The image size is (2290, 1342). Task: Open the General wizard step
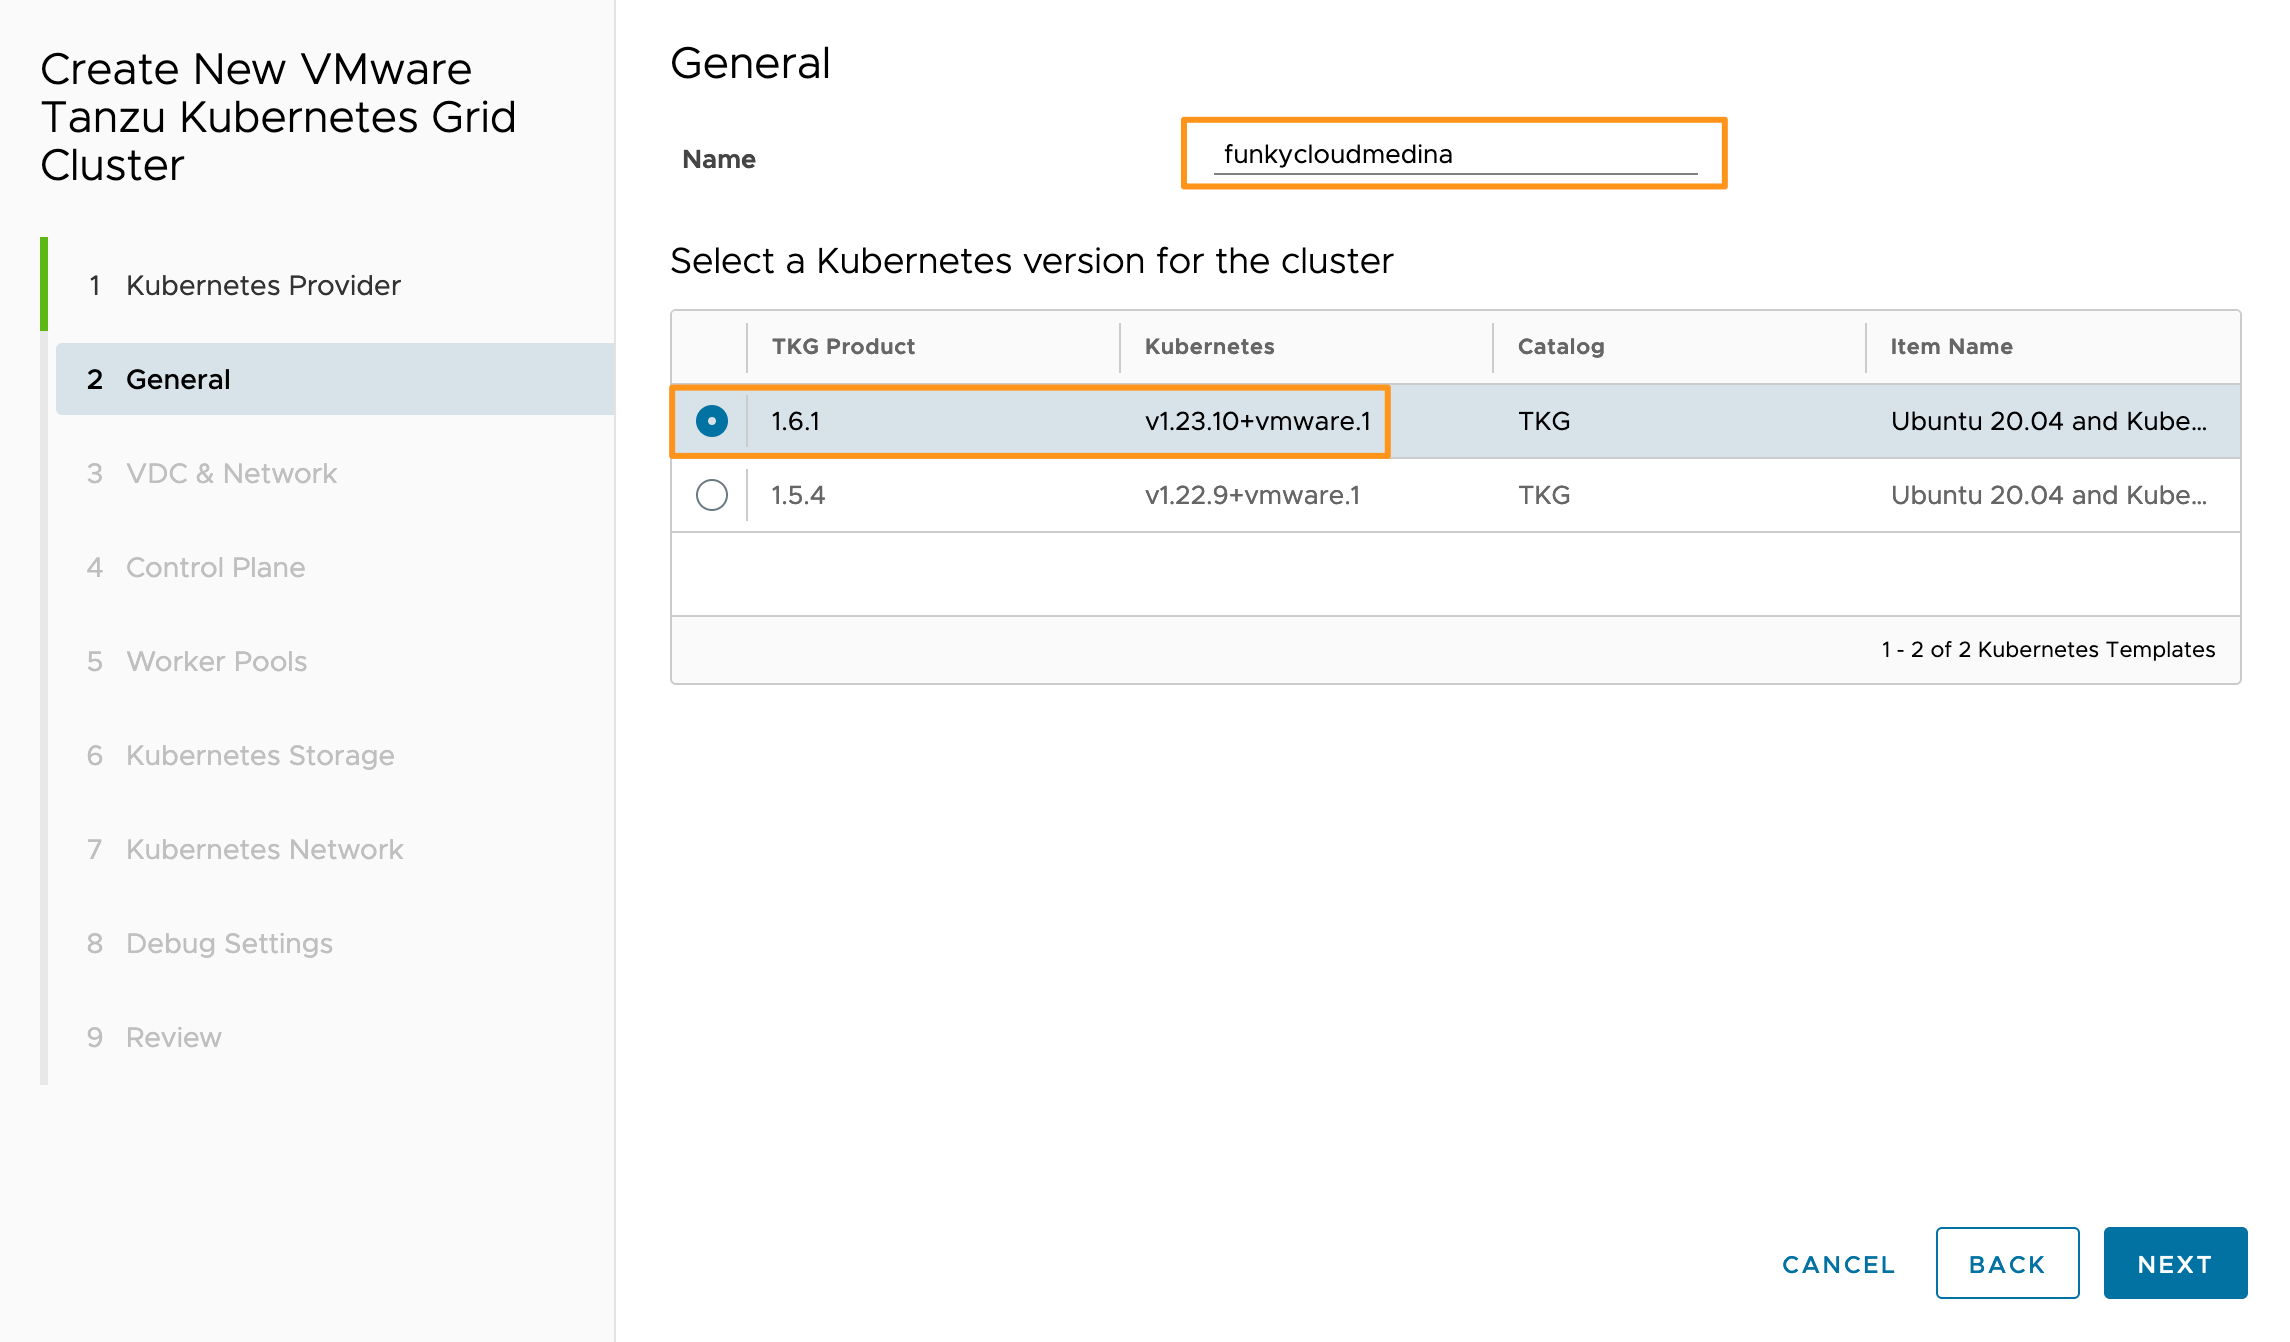pyautogui.click(x=335, y=379)
